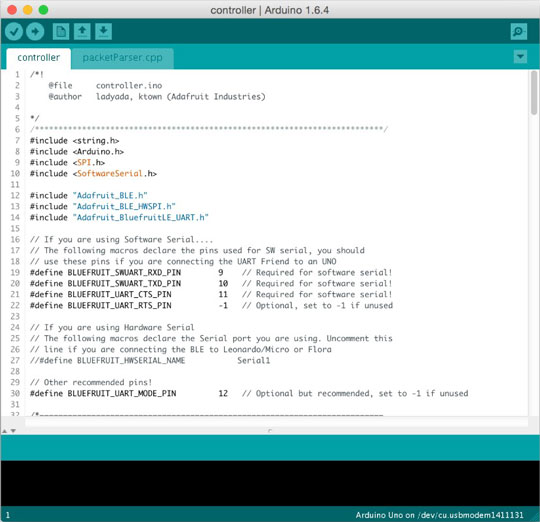Click the green zoom window button
The width and height of the screenshot is (540, 522).
pyautogui.click(x=43, y=10)
